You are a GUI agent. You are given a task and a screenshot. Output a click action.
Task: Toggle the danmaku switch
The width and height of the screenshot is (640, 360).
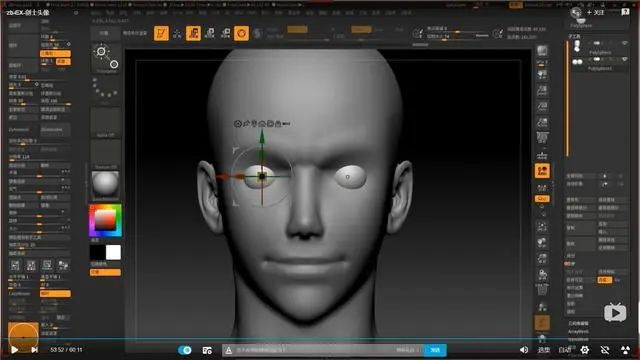[x=185, y=350]
